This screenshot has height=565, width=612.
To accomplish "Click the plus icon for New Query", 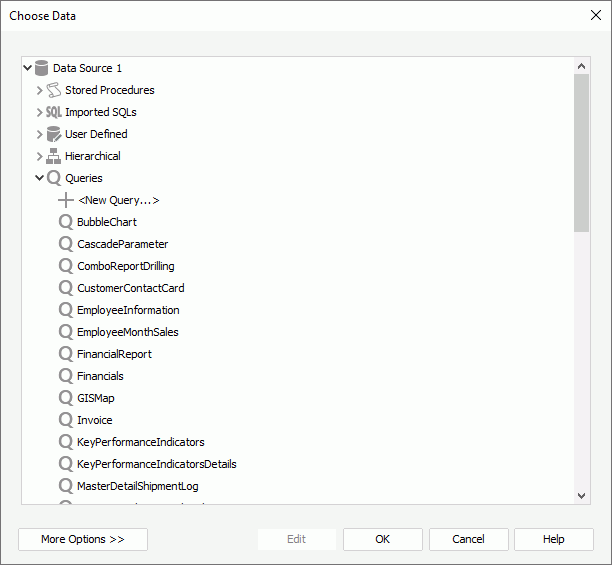I will pyautogui.click(x=66, y=200).
